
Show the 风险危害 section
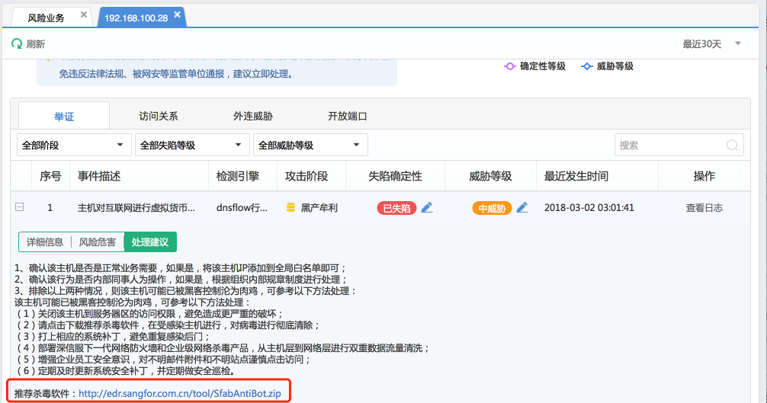pyautogui.click(x=97, y=242)
